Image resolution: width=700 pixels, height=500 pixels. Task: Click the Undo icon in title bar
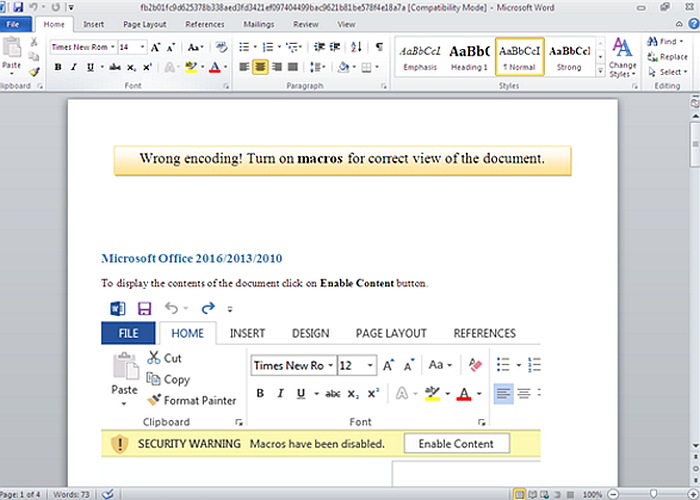[x=33, y=7]
